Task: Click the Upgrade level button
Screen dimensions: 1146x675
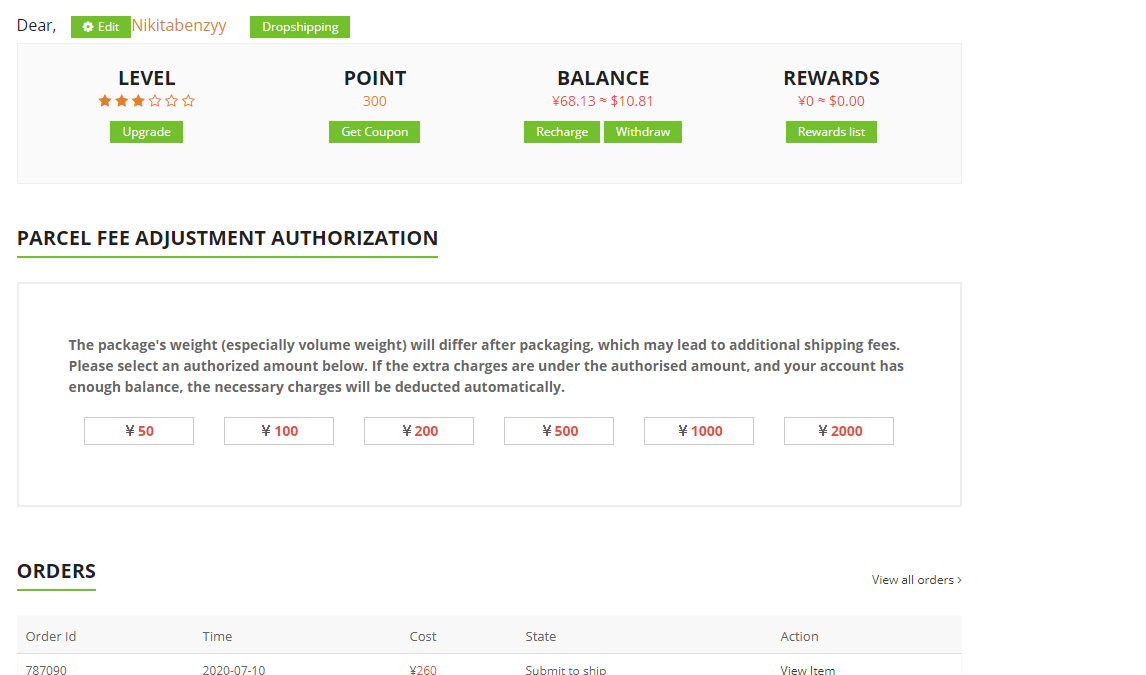Action: click(x=146, y=132)
